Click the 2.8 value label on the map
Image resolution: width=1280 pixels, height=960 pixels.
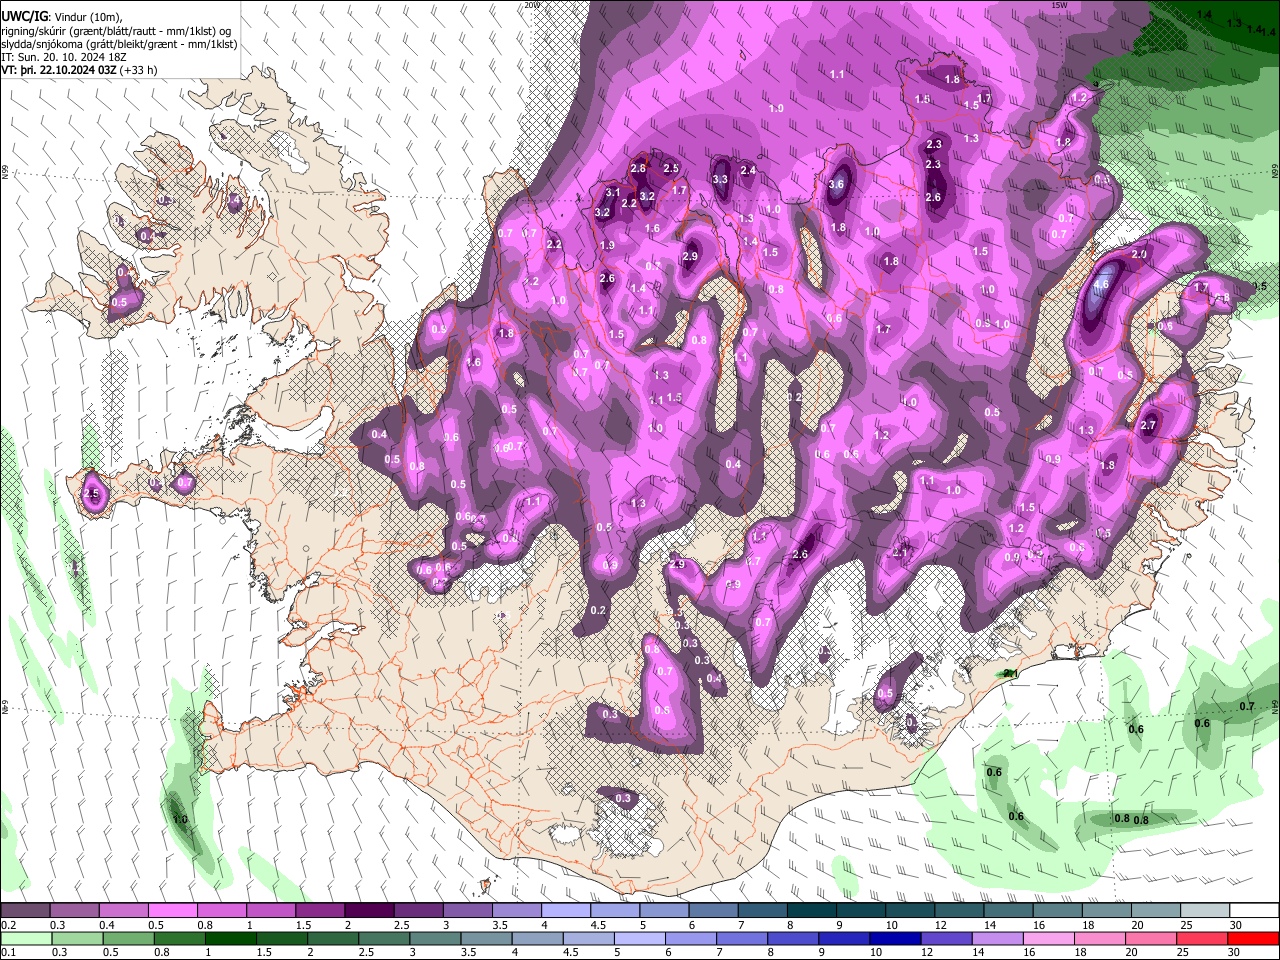click(637, 168)
